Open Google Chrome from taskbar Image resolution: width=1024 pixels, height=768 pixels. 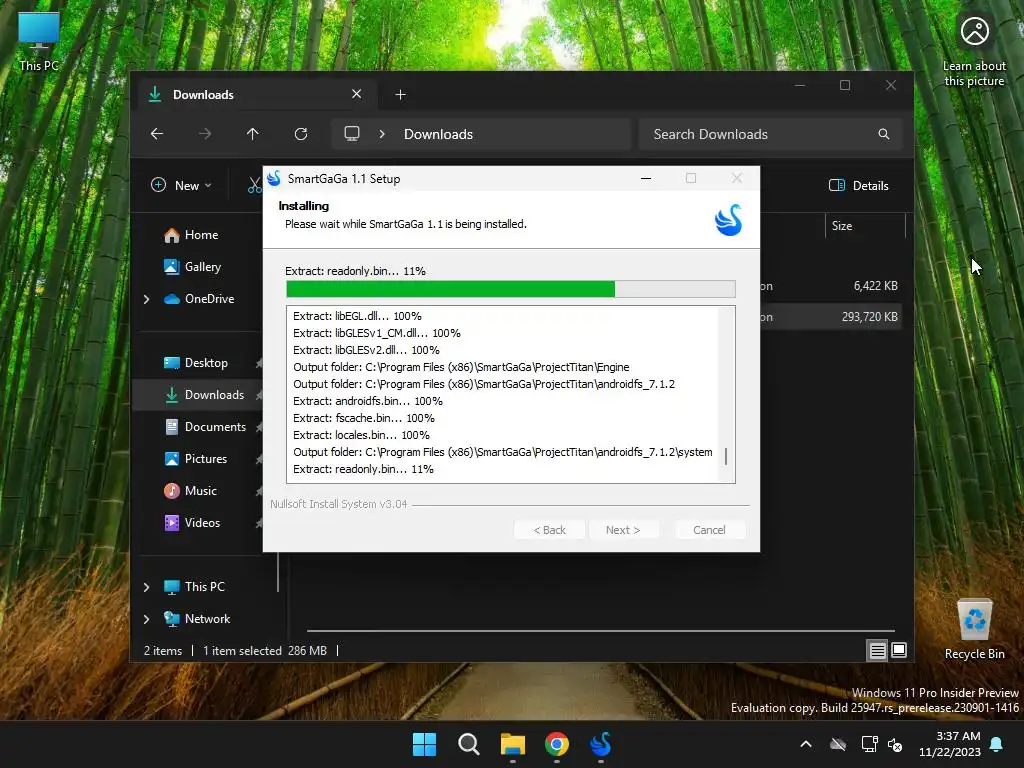(x=557, y=744)
